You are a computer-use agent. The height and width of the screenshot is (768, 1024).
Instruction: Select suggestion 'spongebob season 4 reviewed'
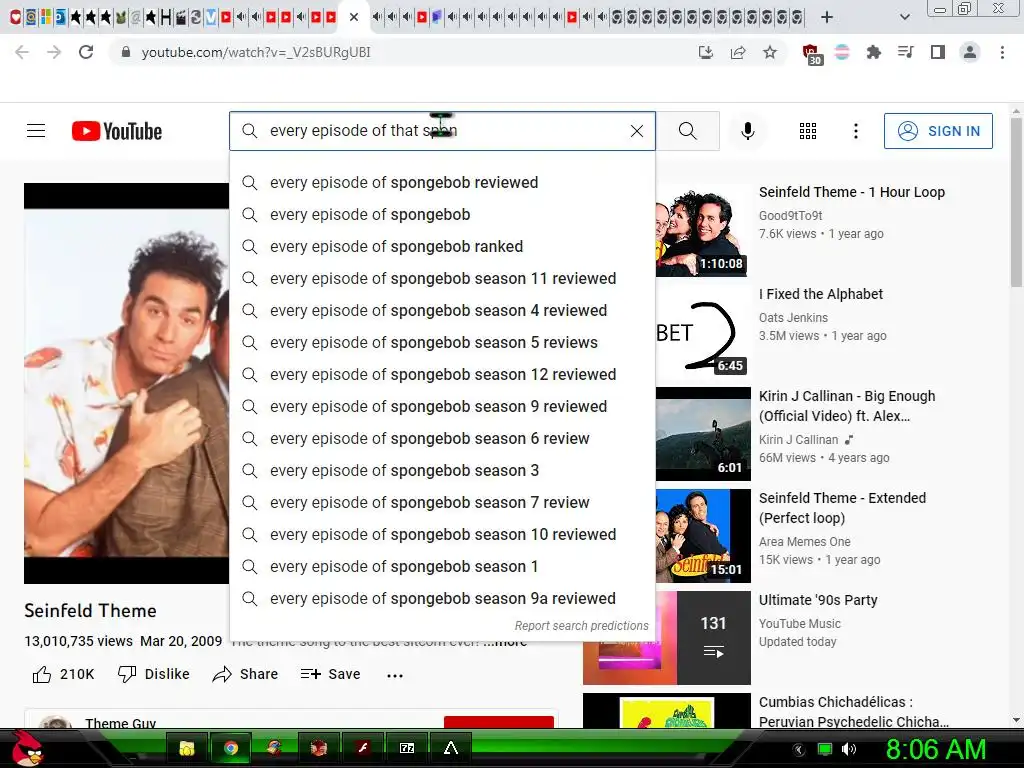click(442, 310)
